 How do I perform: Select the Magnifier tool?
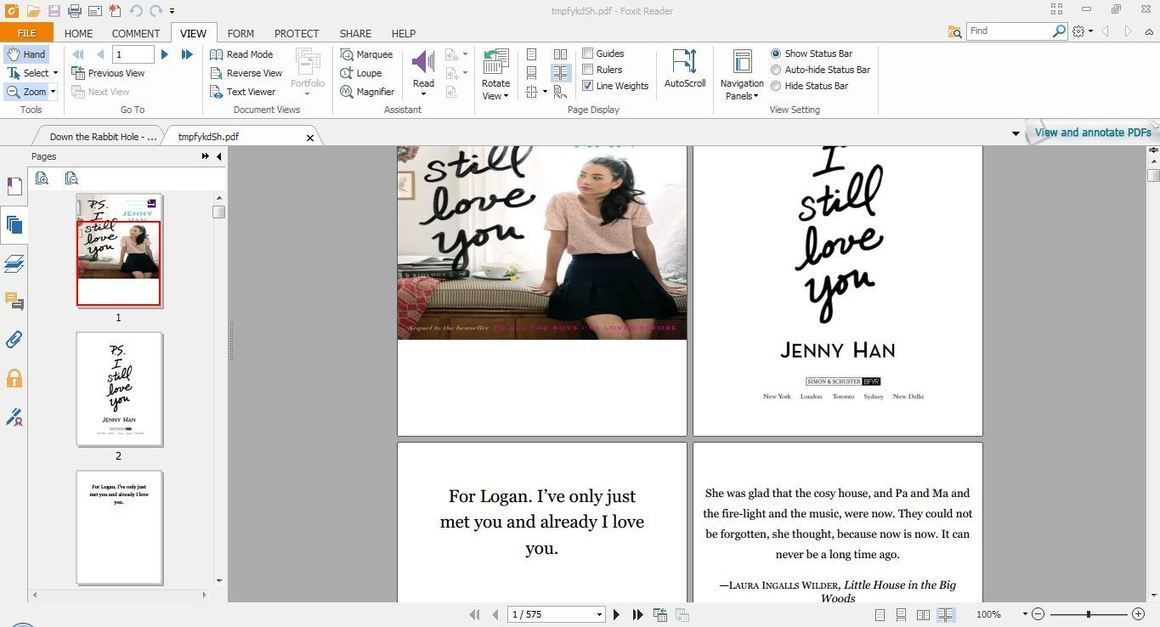click(x=371, y=90)
